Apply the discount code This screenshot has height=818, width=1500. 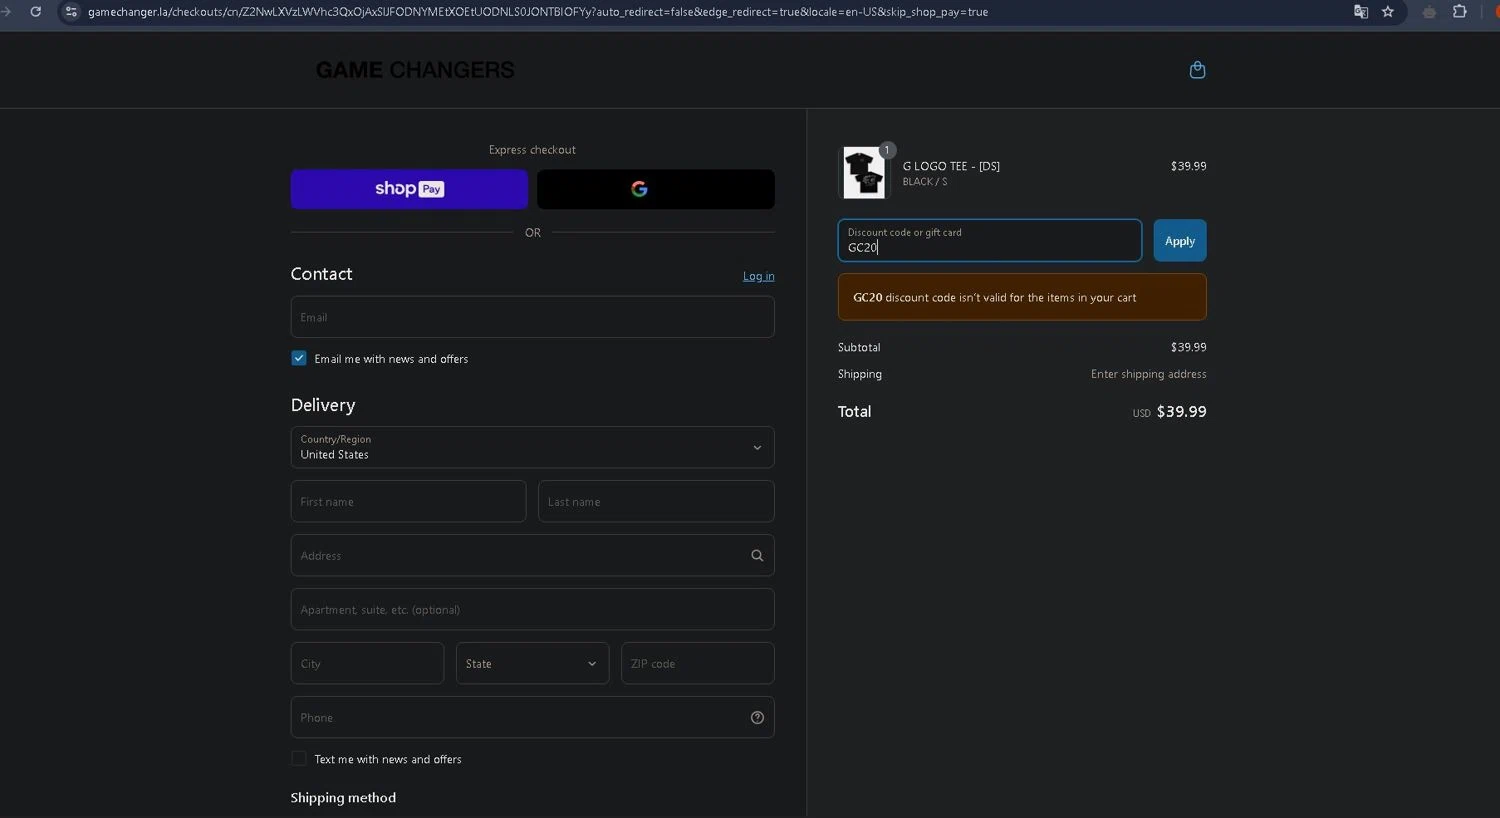(1180, 241)
